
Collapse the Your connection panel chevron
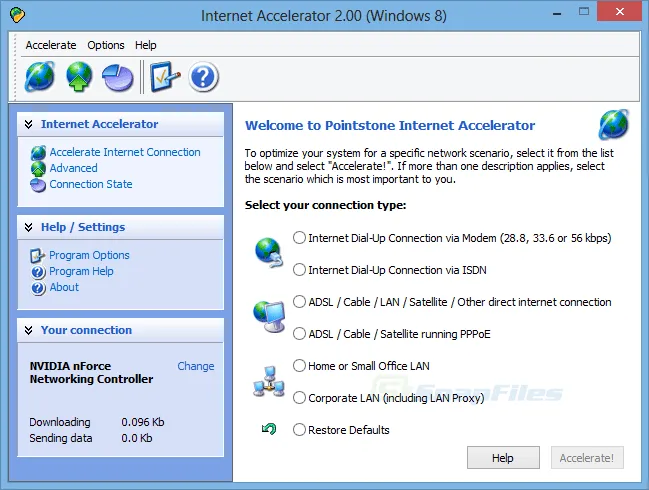click(x=29, y=330)
